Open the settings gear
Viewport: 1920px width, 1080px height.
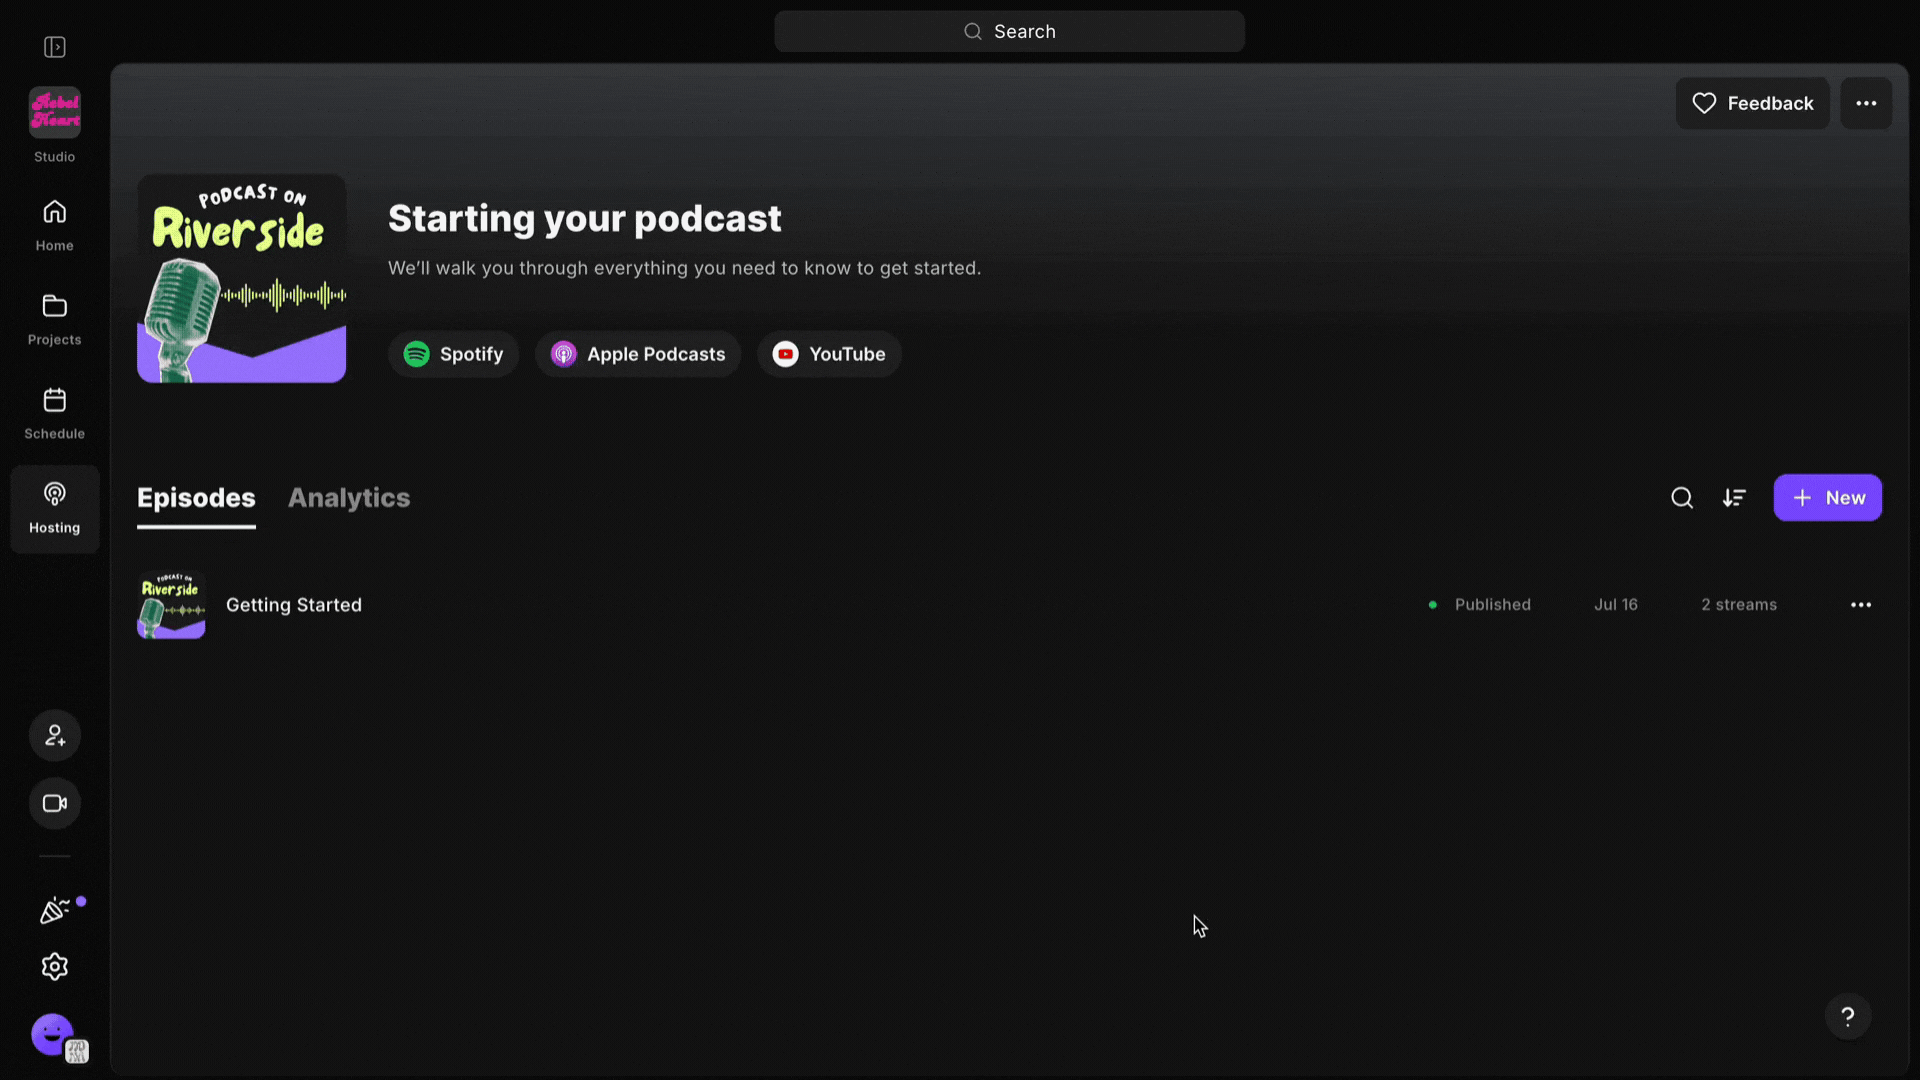point(55,967)
